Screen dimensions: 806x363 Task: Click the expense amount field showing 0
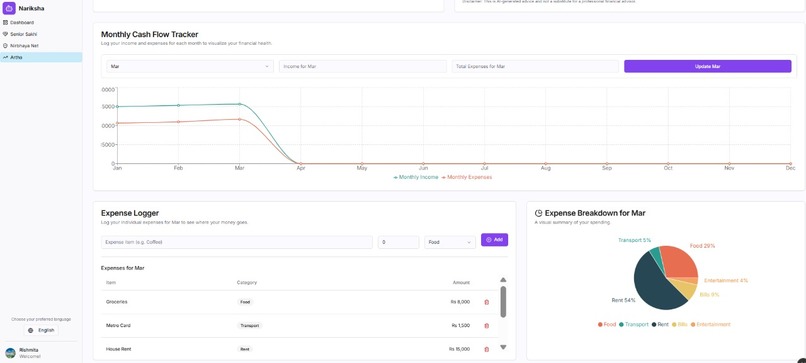(398, 242)
